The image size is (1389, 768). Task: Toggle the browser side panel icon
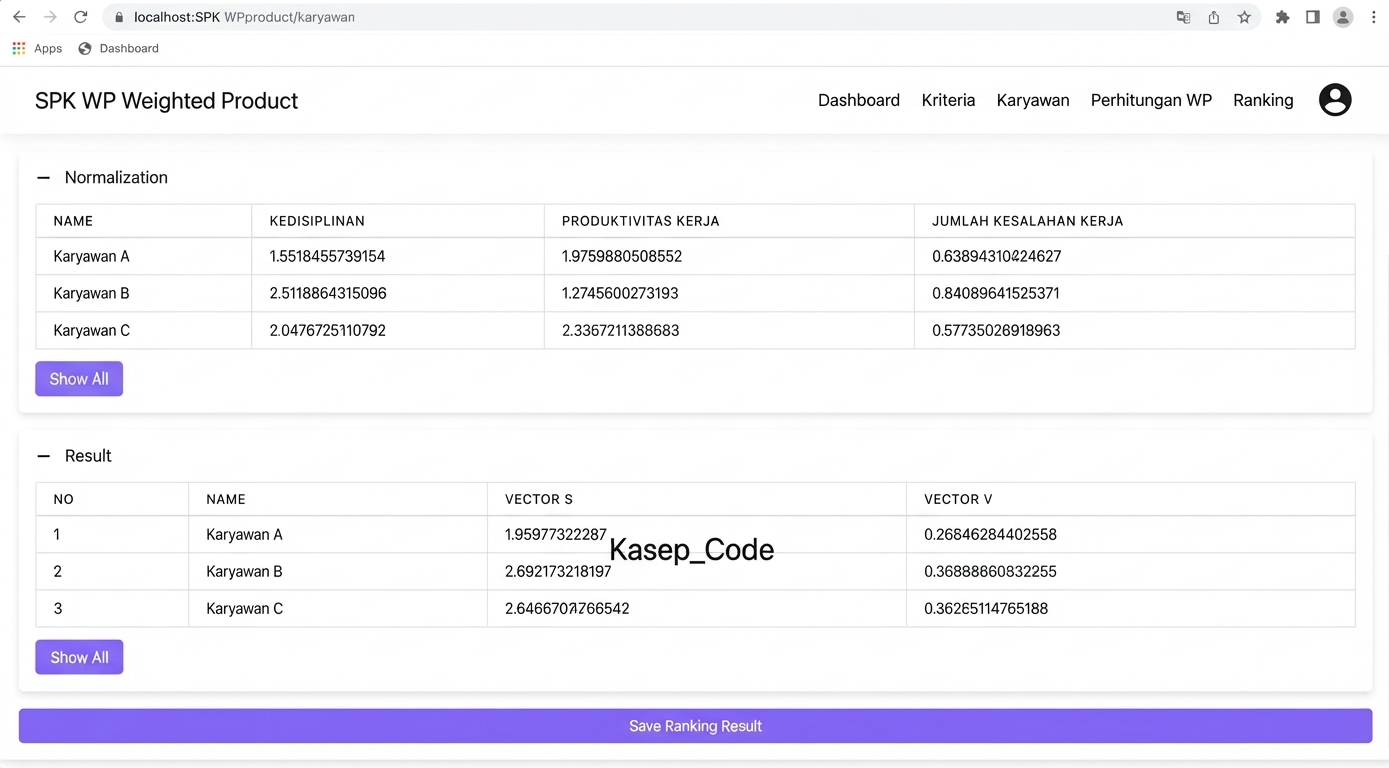(x=1313, y=17)
